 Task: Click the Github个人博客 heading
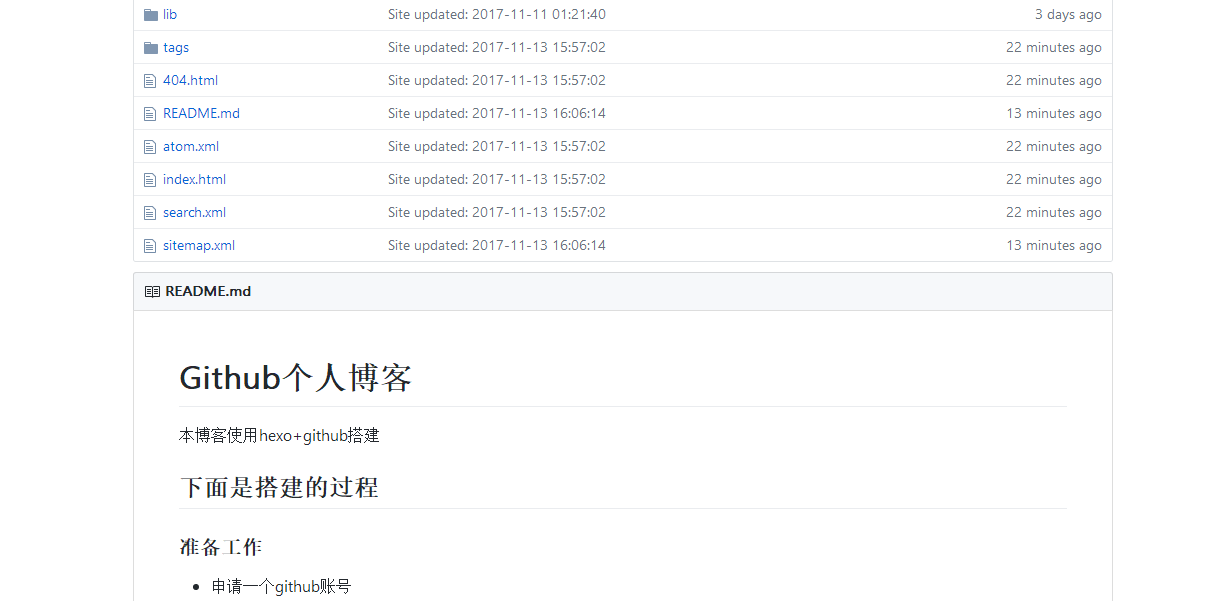point(295,378)
